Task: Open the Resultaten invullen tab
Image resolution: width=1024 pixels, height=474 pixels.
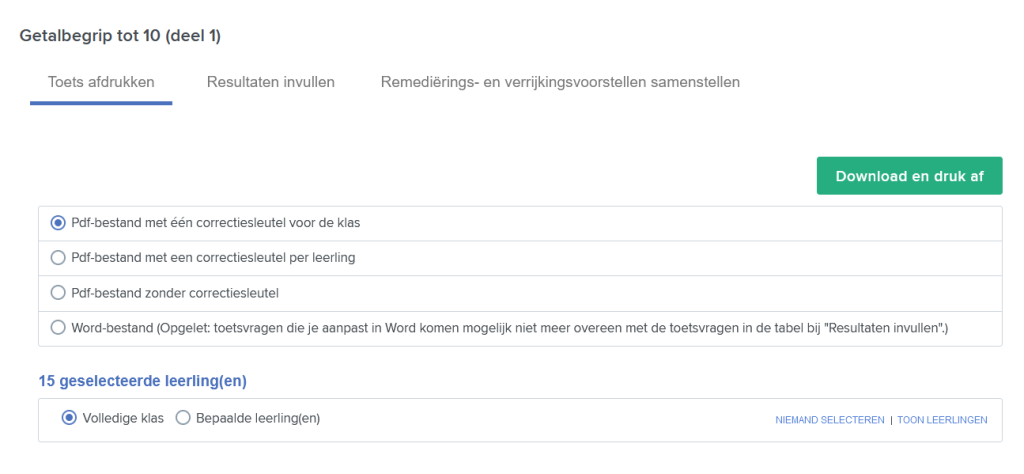Action: (x=271, y=82)
